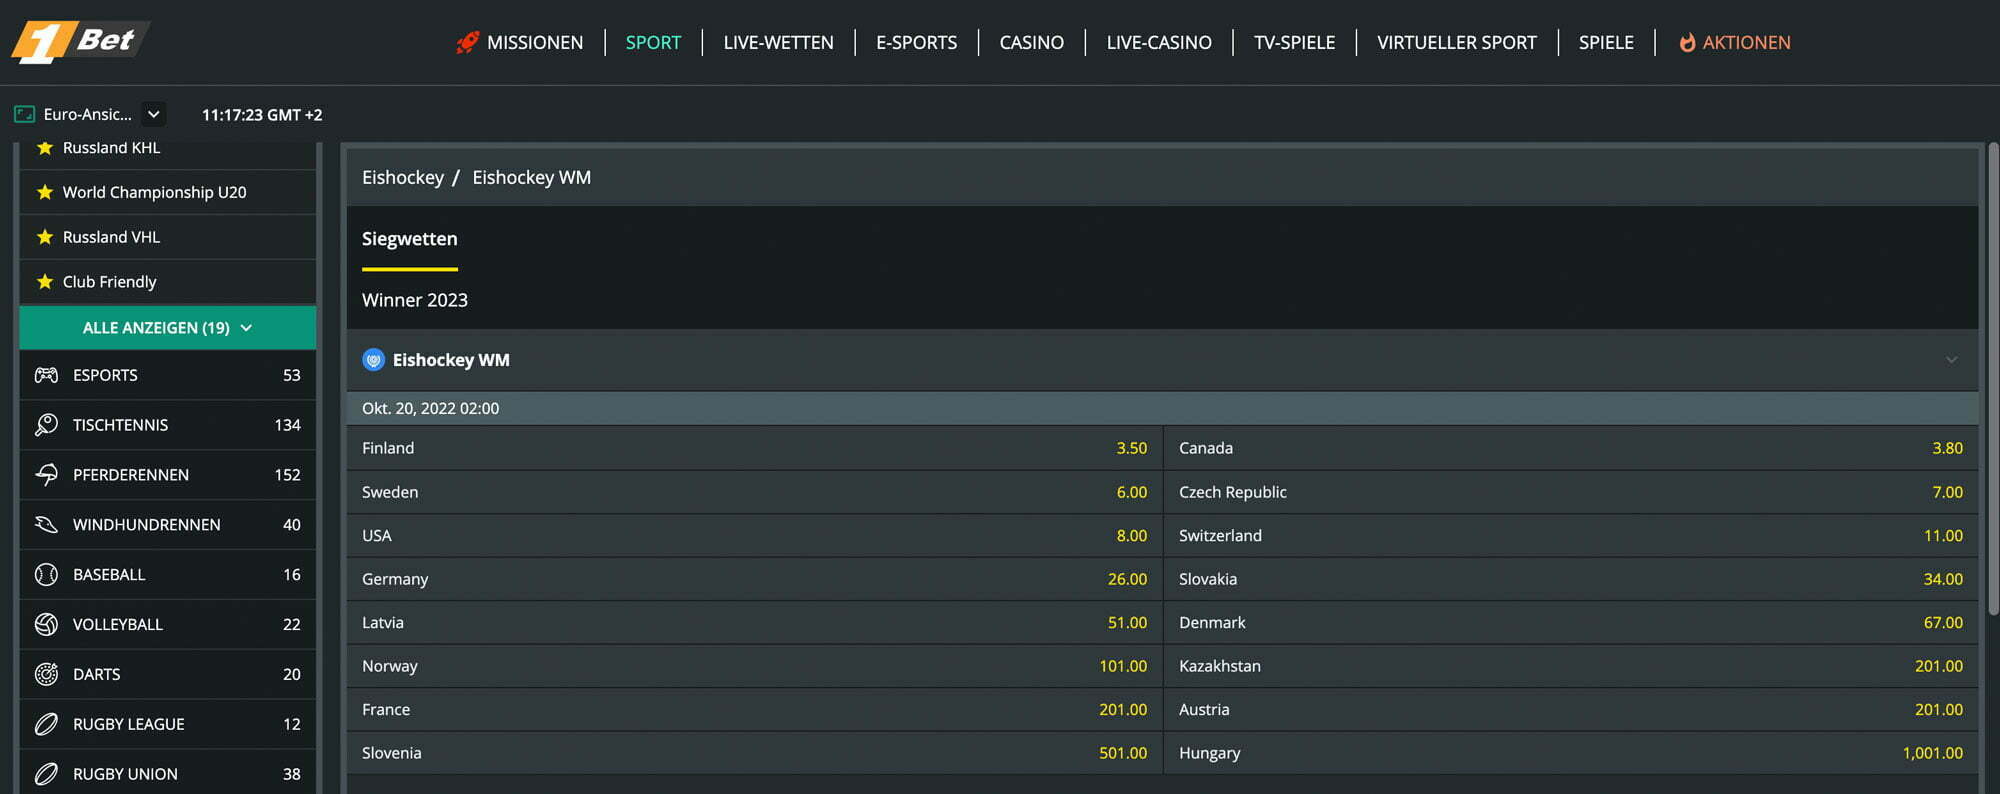
Task: Select Norway odds 101.00
Action: click(x=754, y=666)
